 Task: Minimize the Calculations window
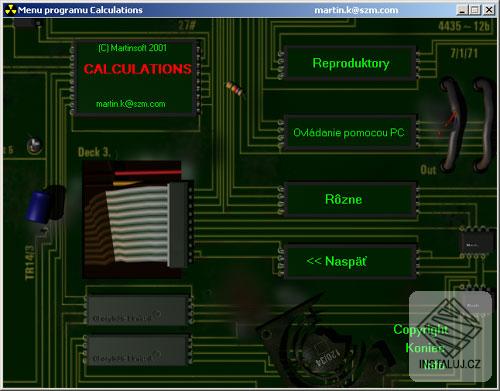[462, 10]
